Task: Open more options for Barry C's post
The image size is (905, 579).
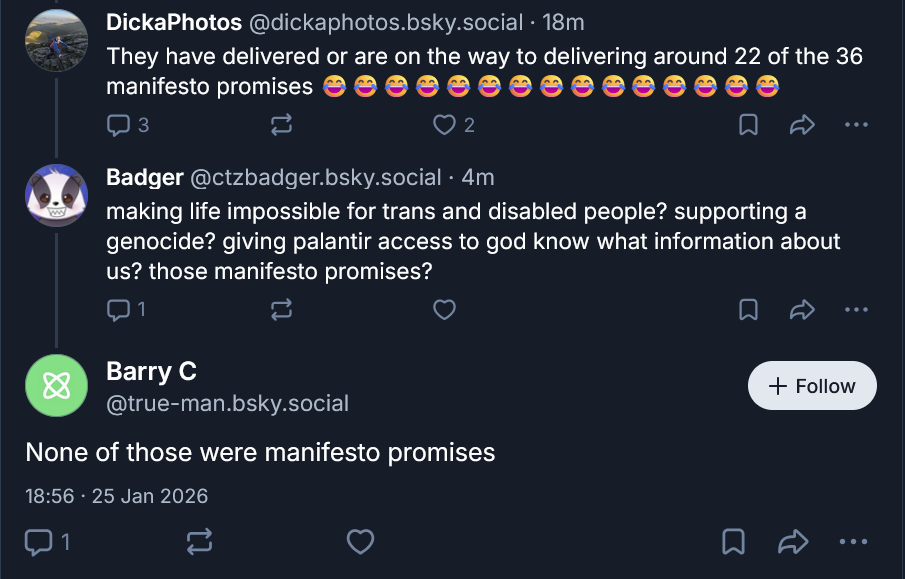Action: tap(853, 542)
